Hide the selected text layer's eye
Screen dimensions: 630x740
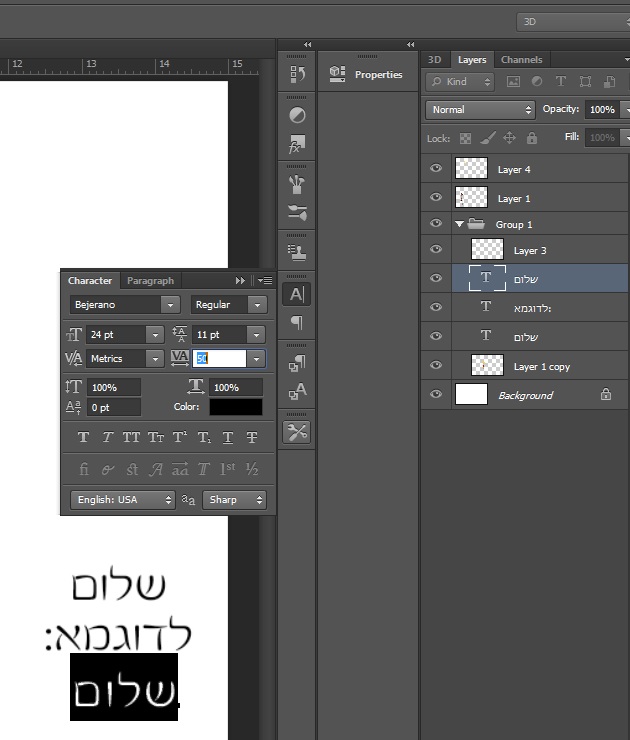tap(436, 278)
